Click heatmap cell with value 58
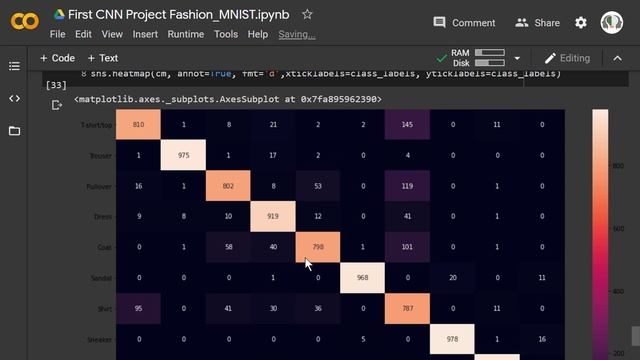Image resolution: width=640 pixels, height=360 pixels. [228, 247]
